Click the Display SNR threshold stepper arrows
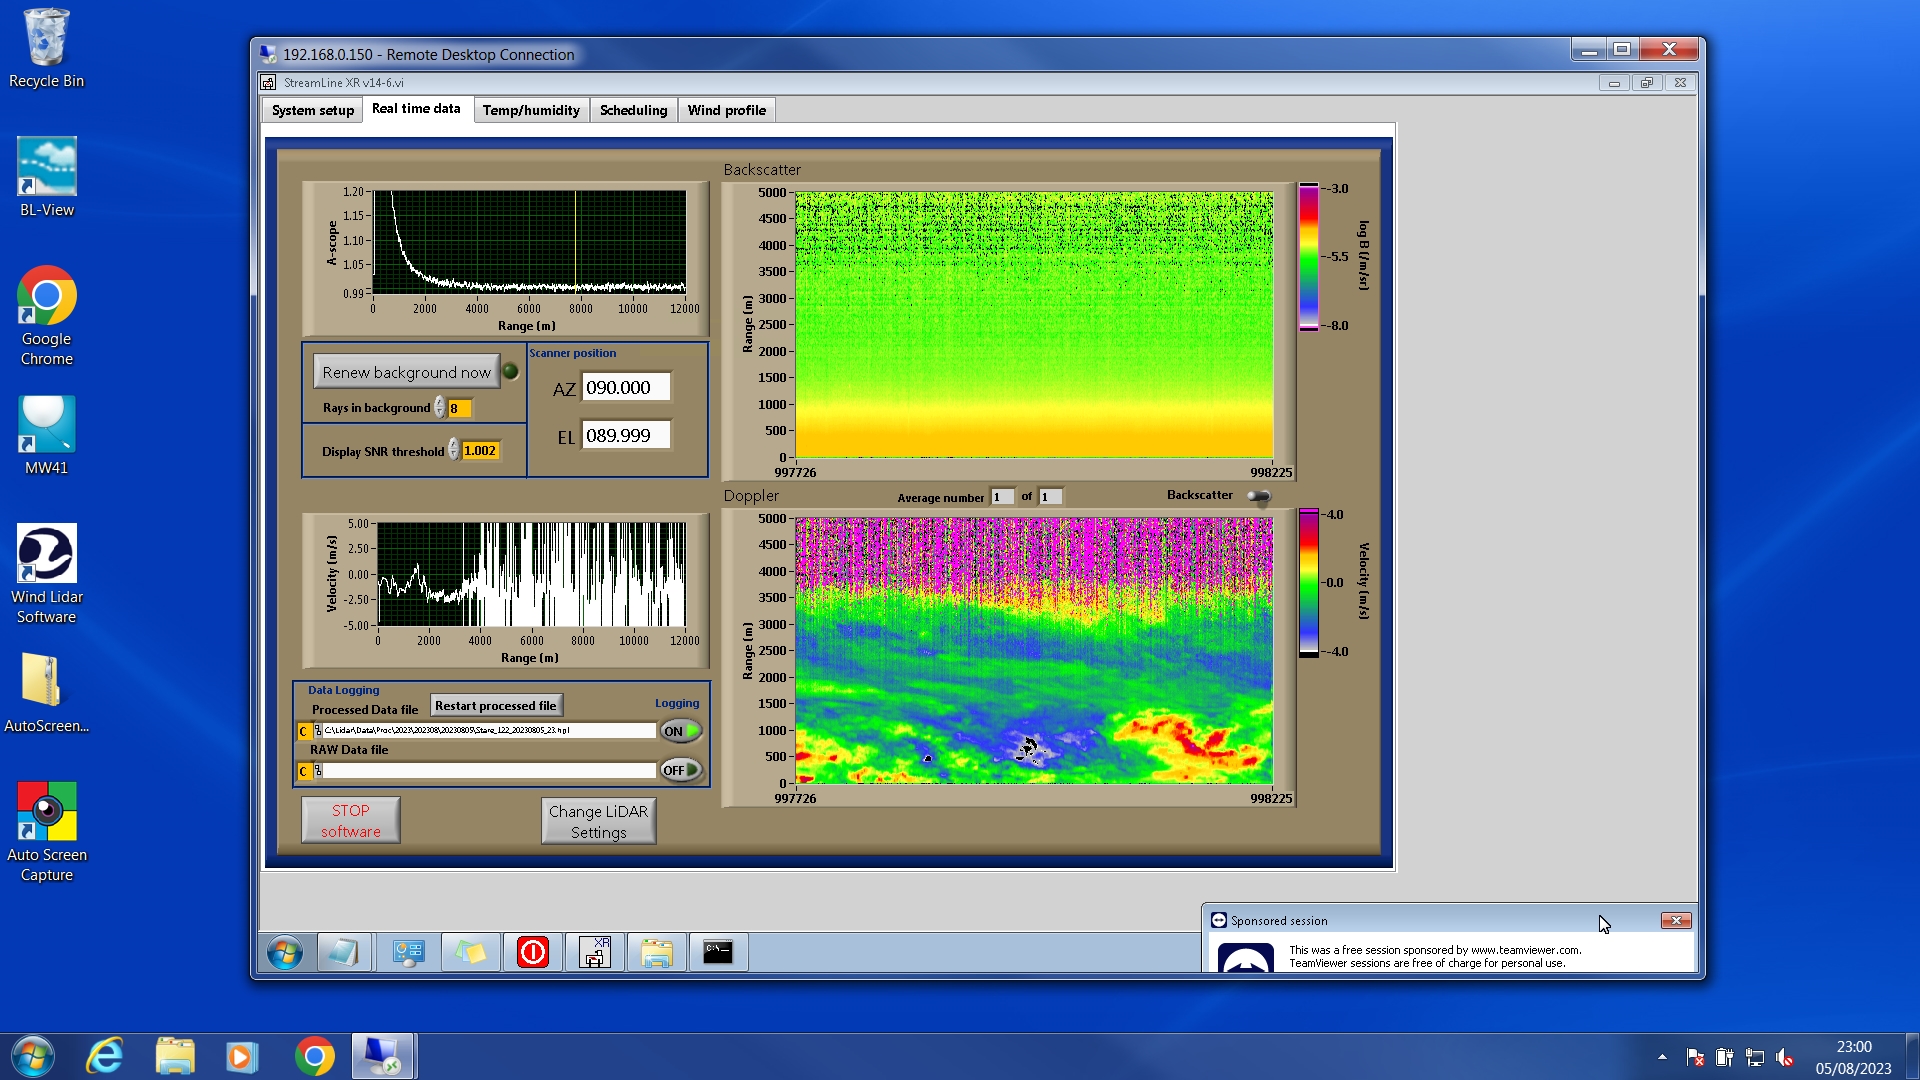The image size is (1920, 1080). pyautogui.click(x=453, y=450)
